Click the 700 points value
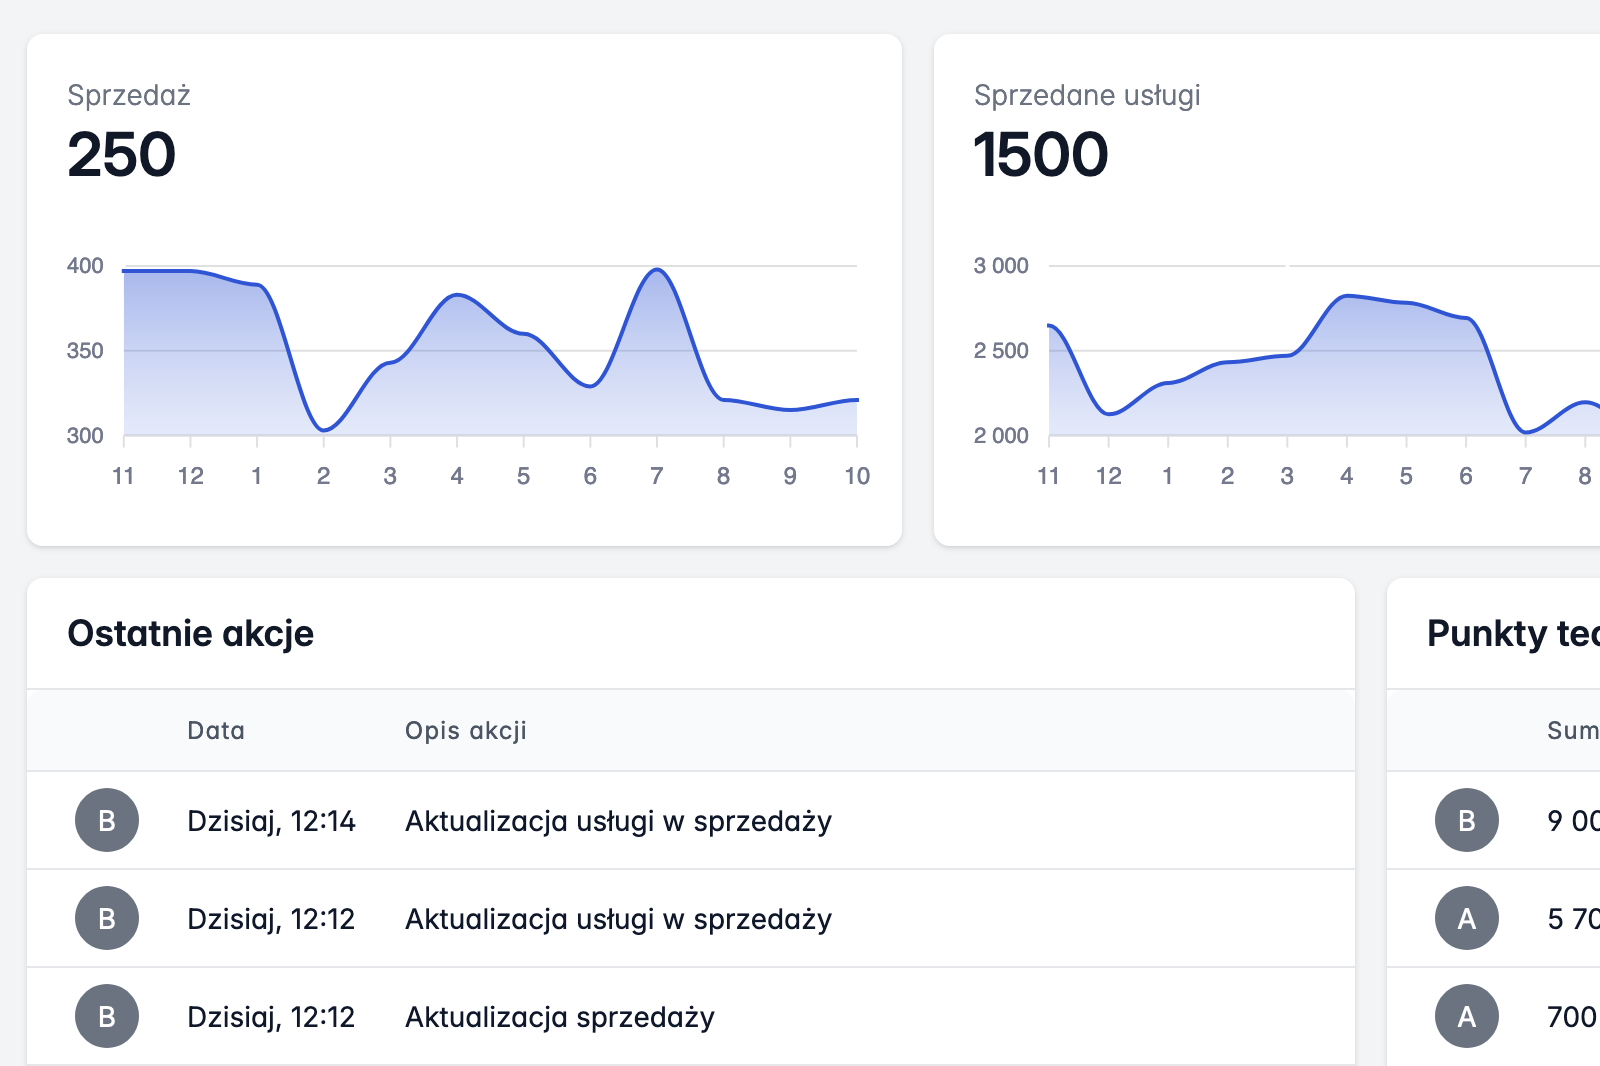 tap(1573, 1017)
